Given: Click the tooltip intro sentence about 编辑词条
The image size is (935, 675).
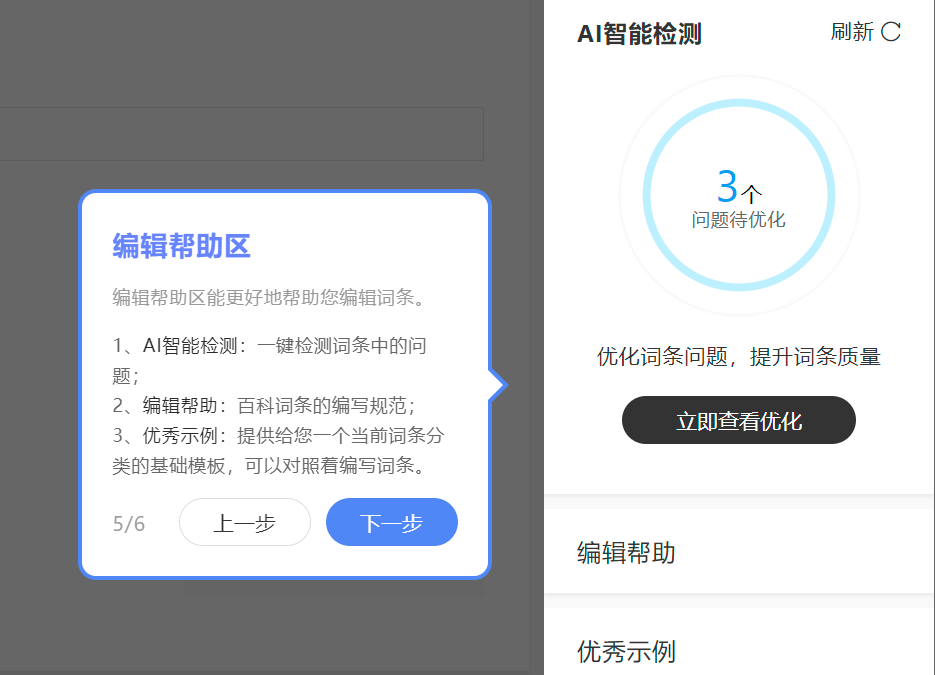Looking at the screenshot, I should click(x=270, y=298).
